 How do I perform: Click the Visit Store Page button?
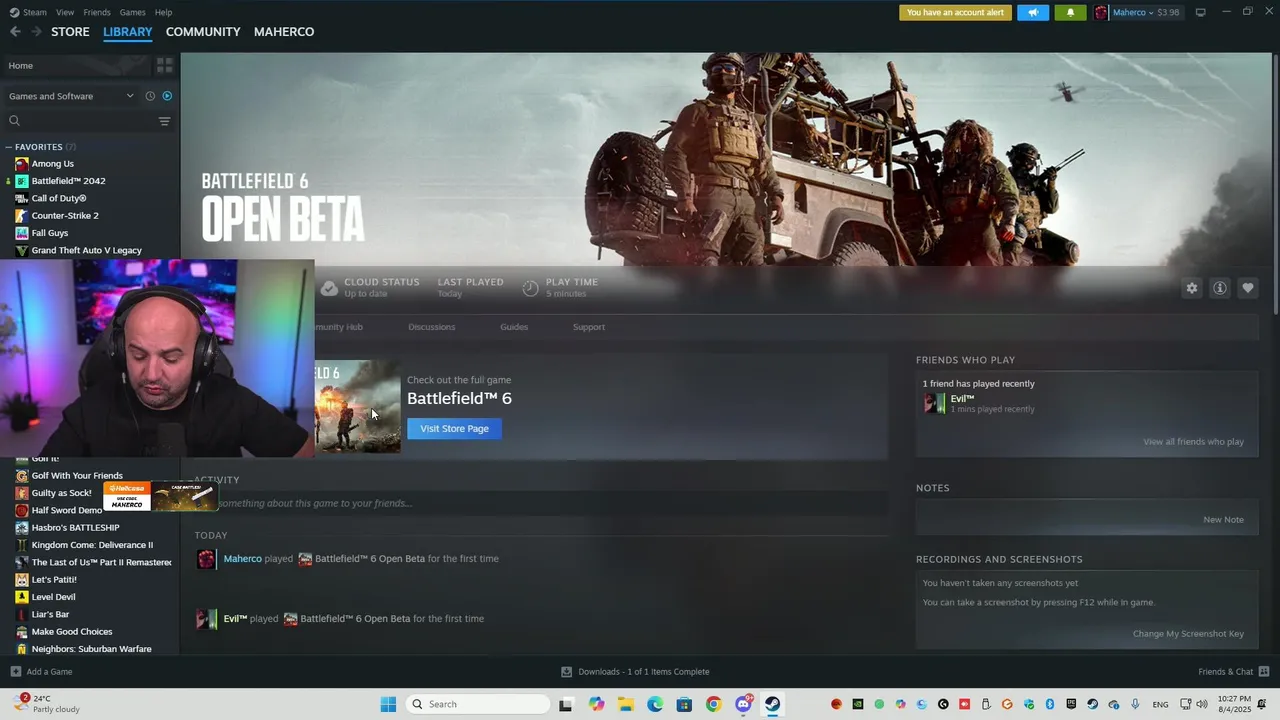click(x=454, y=429)
